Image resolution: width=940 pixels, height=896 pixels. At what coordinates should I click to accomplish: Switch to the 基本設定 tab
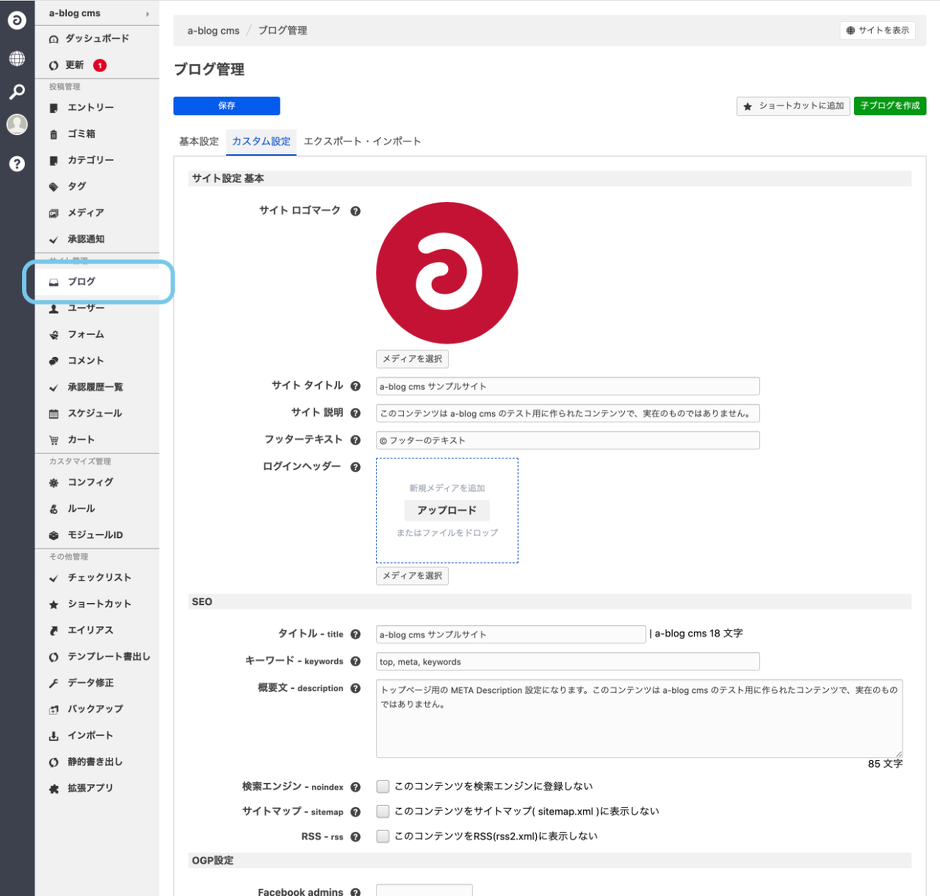(198, 142)
